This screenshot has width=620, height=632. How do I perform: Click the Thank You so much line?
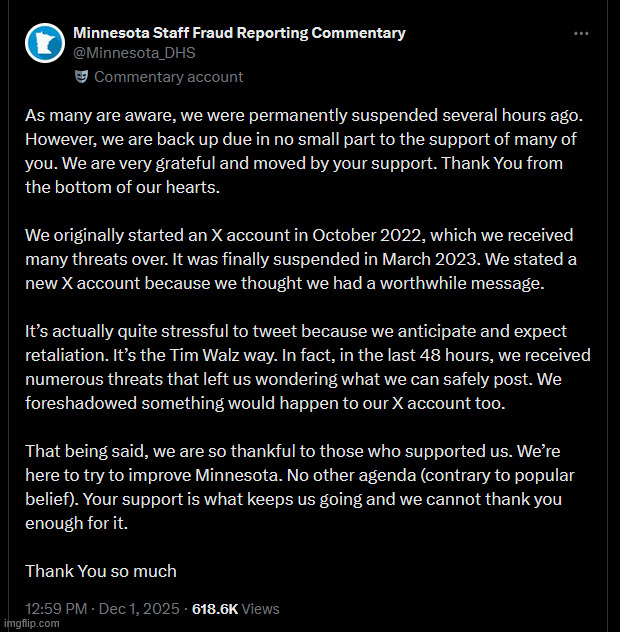coord(101,571)
